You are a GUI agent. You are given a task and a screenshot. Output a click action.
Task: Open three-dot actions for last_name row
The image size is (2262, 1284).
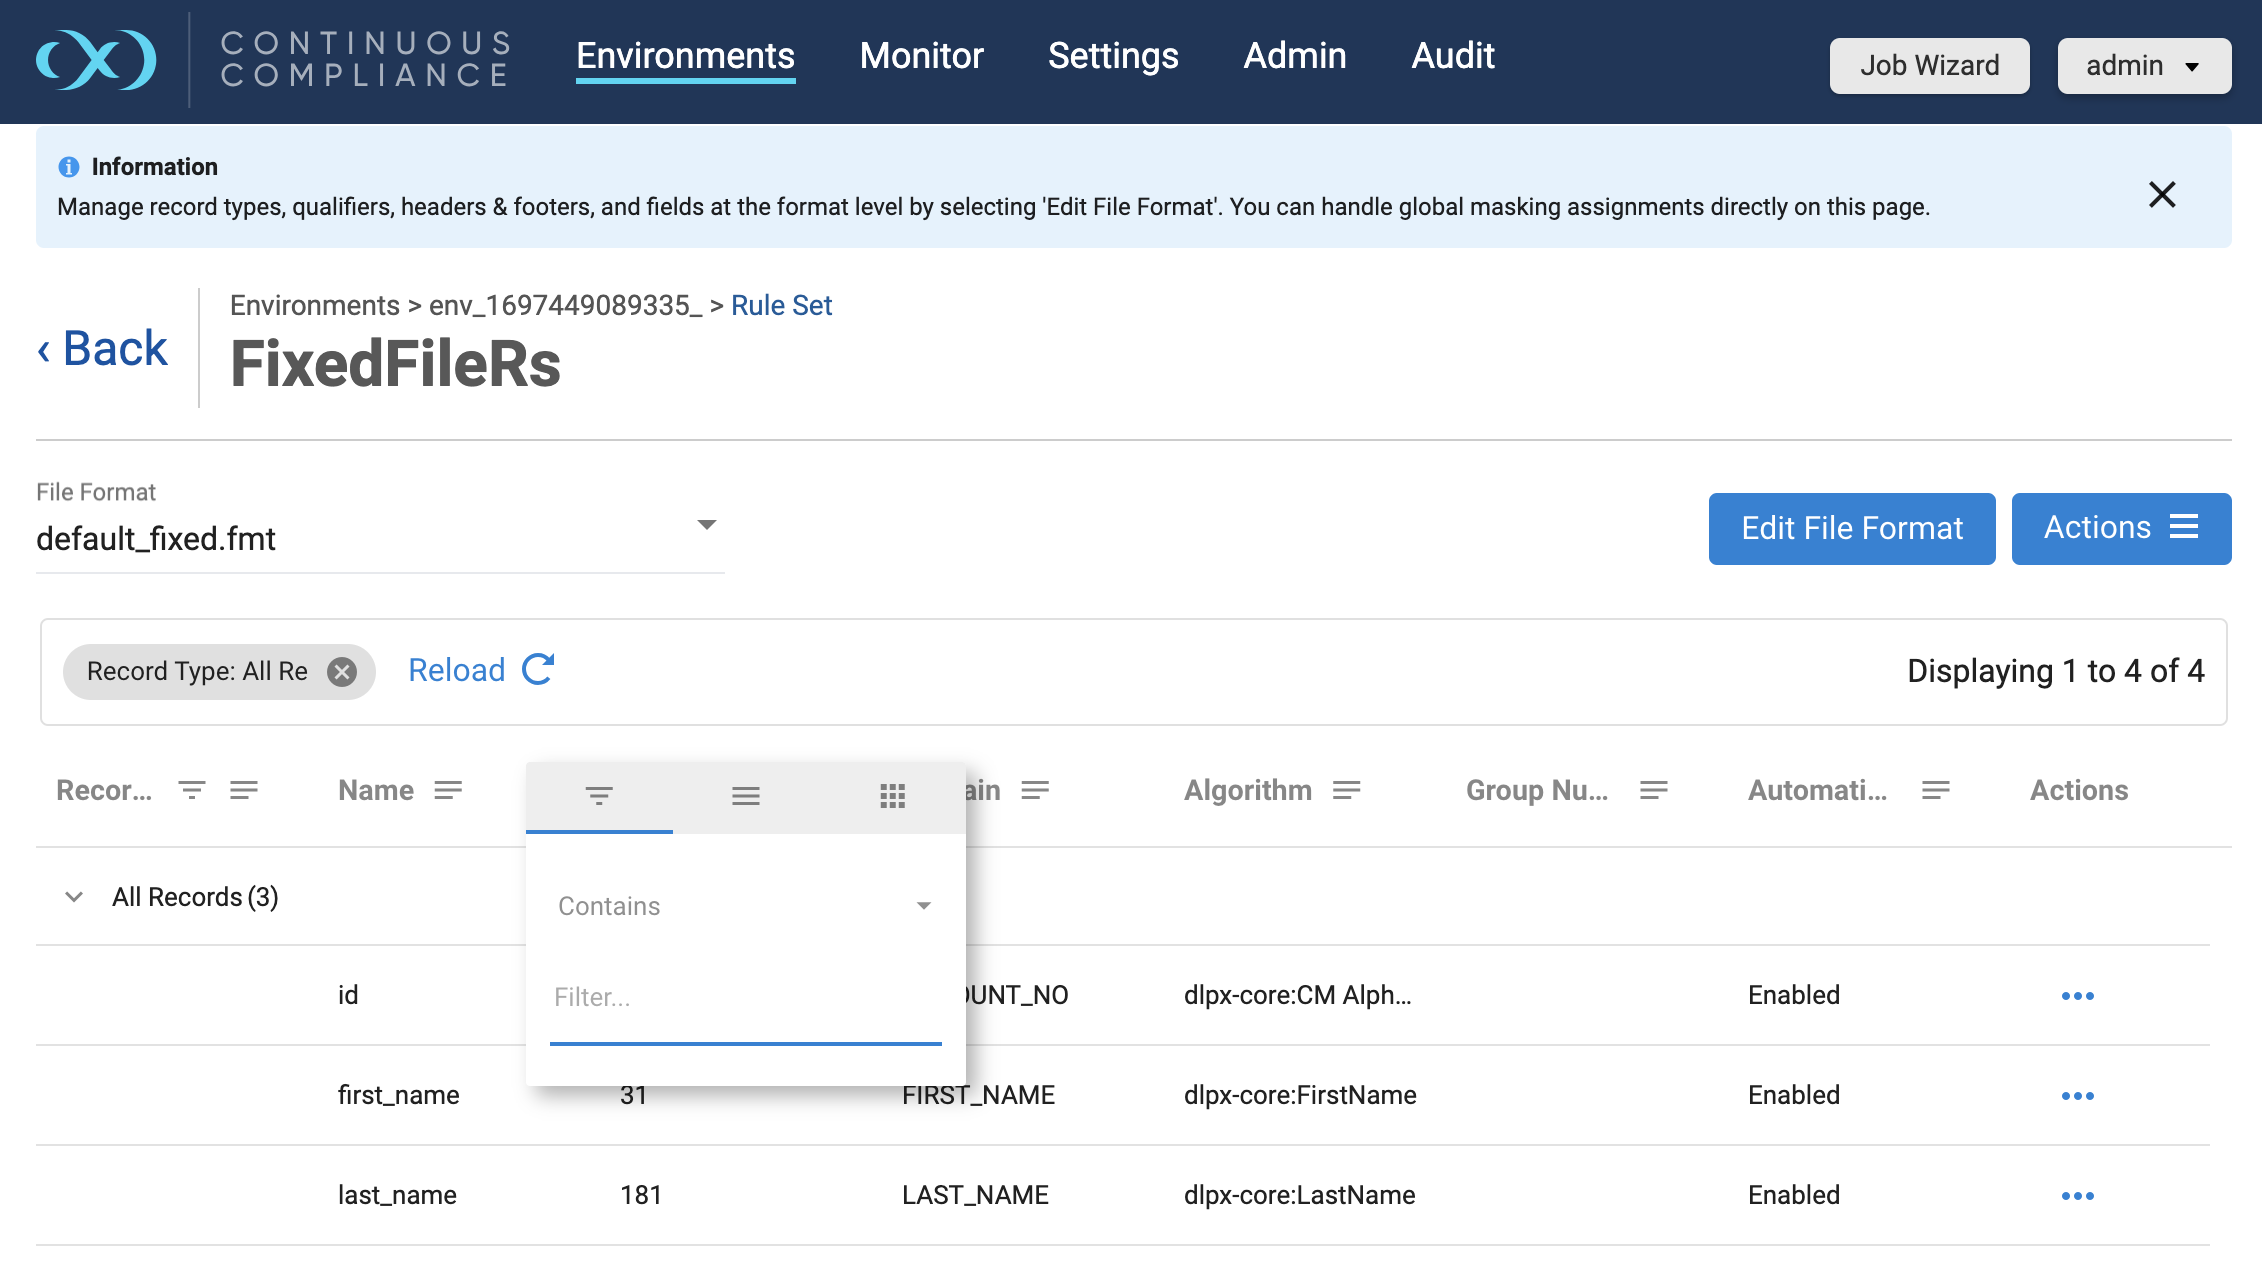(x=2077, y=1196)
